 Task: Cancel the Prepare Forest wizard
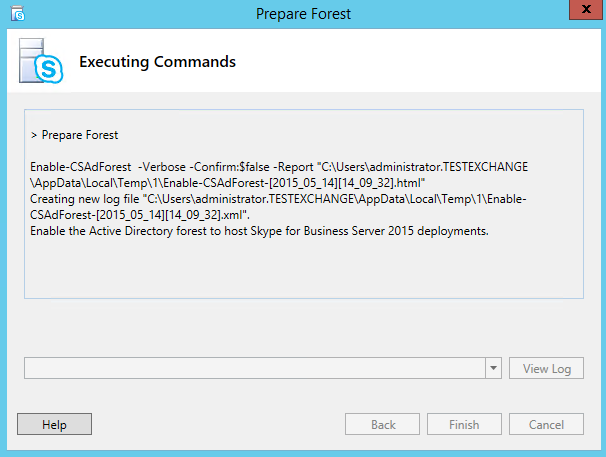coord(546,424)
